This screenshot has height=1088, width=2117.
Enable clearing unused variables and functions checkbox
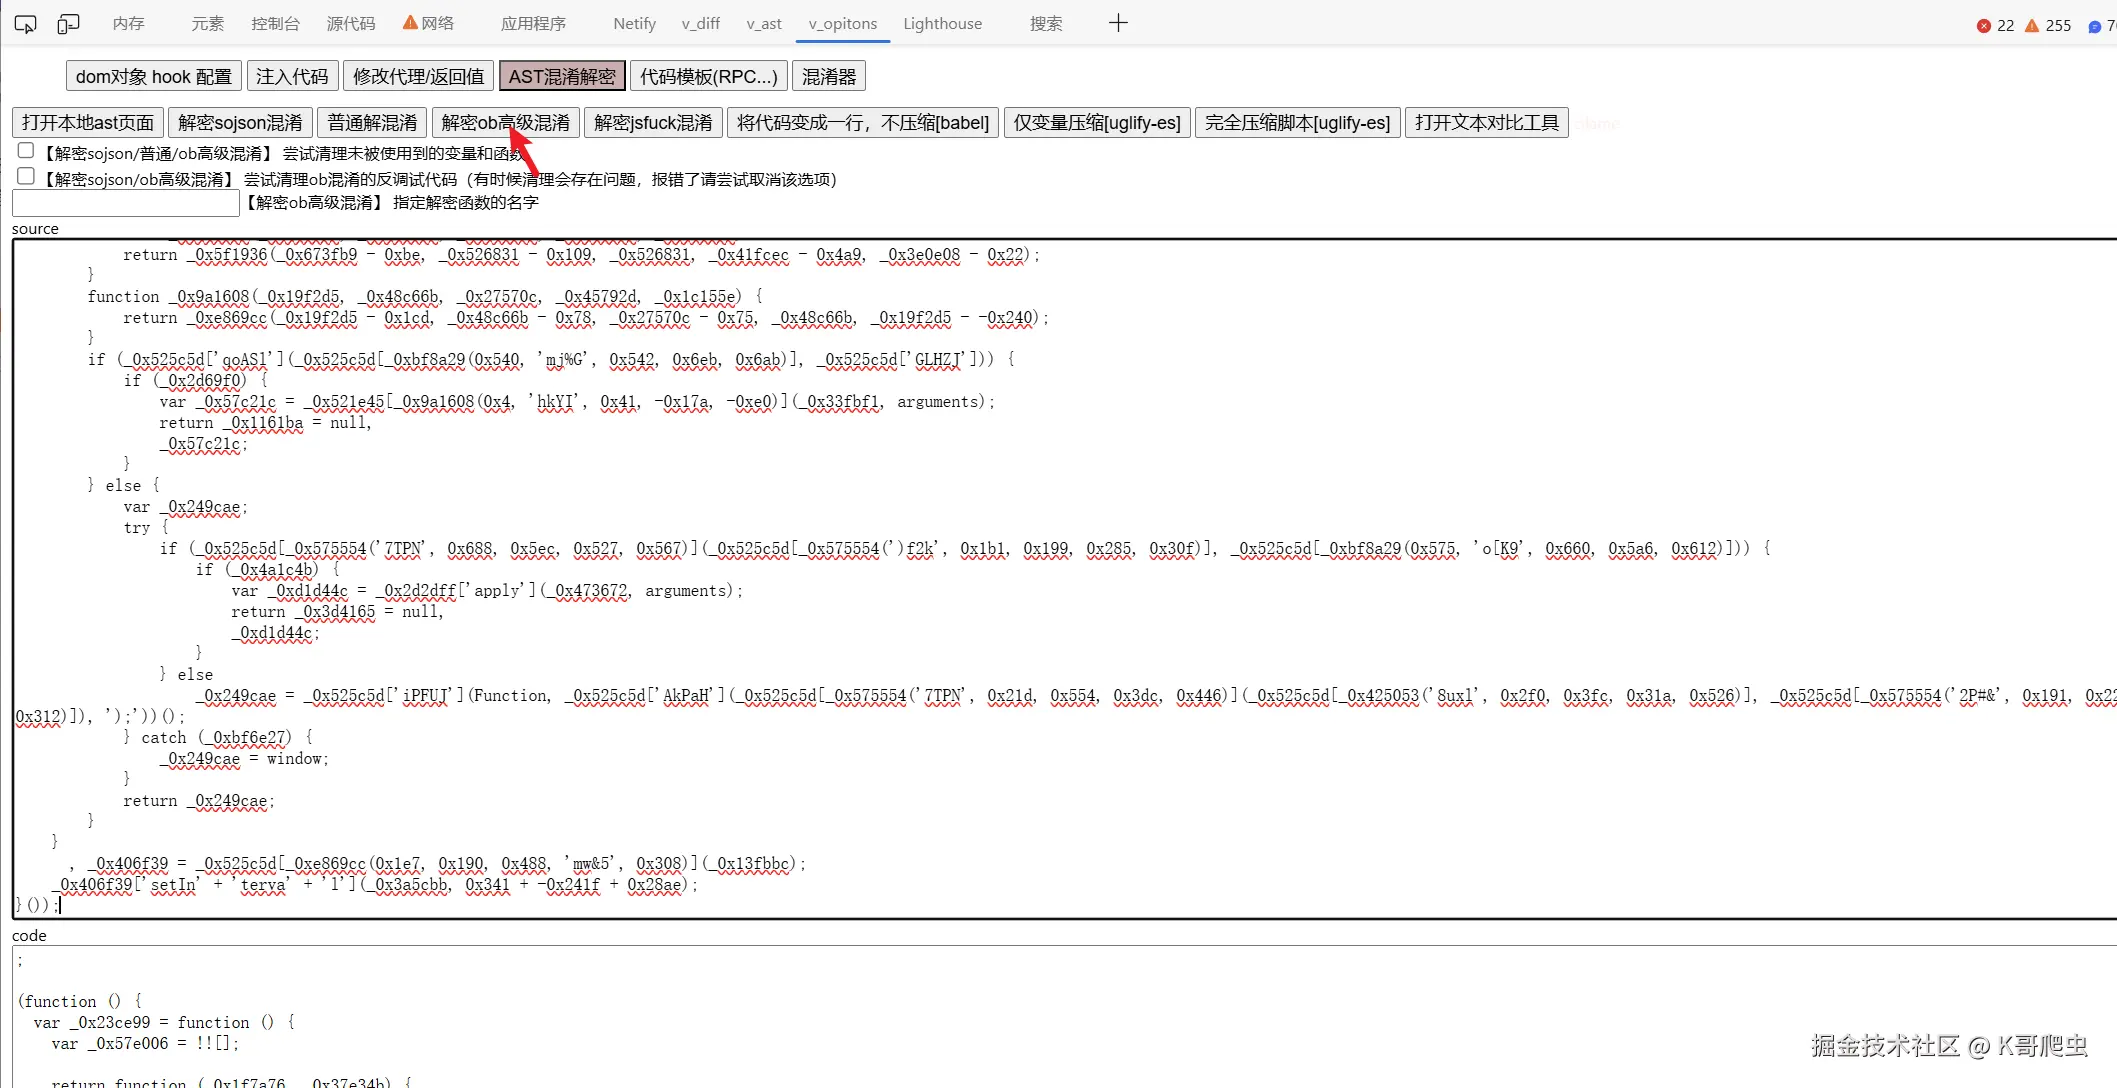coord(26,150)
